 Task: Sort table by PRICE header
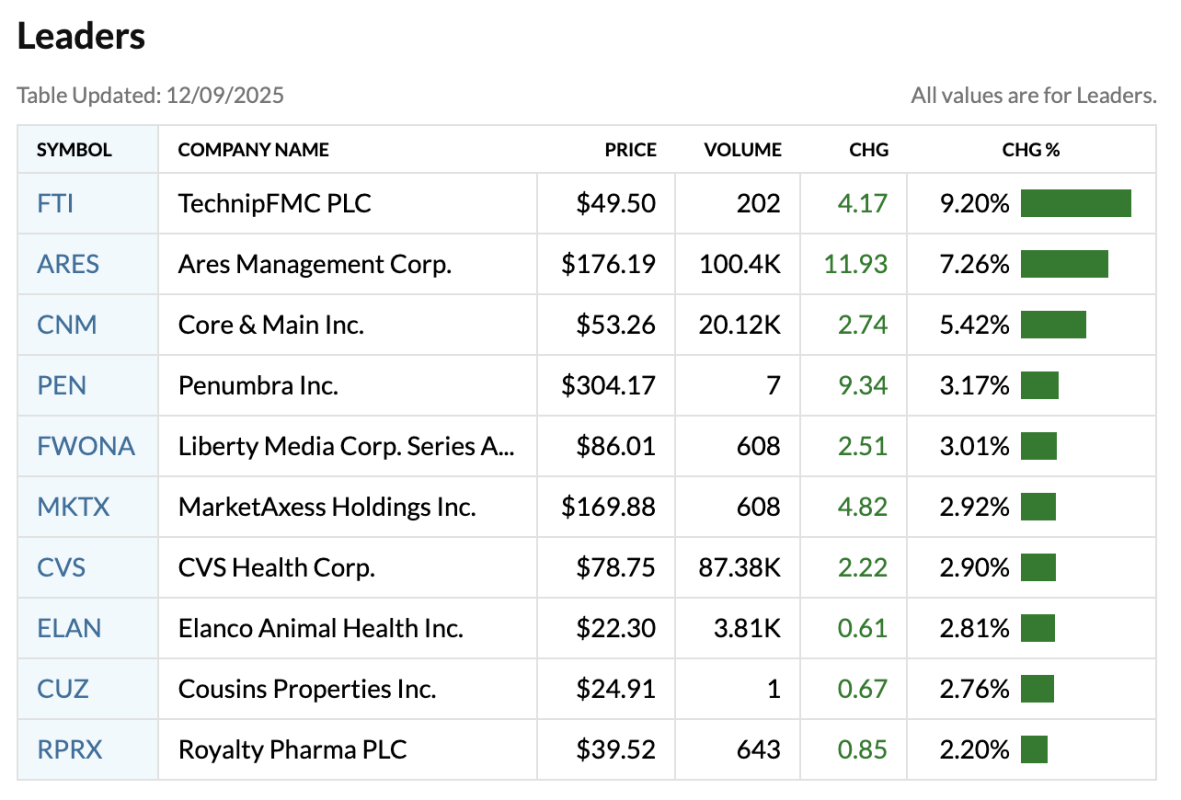pyautogui.click(x=630, y=150)
